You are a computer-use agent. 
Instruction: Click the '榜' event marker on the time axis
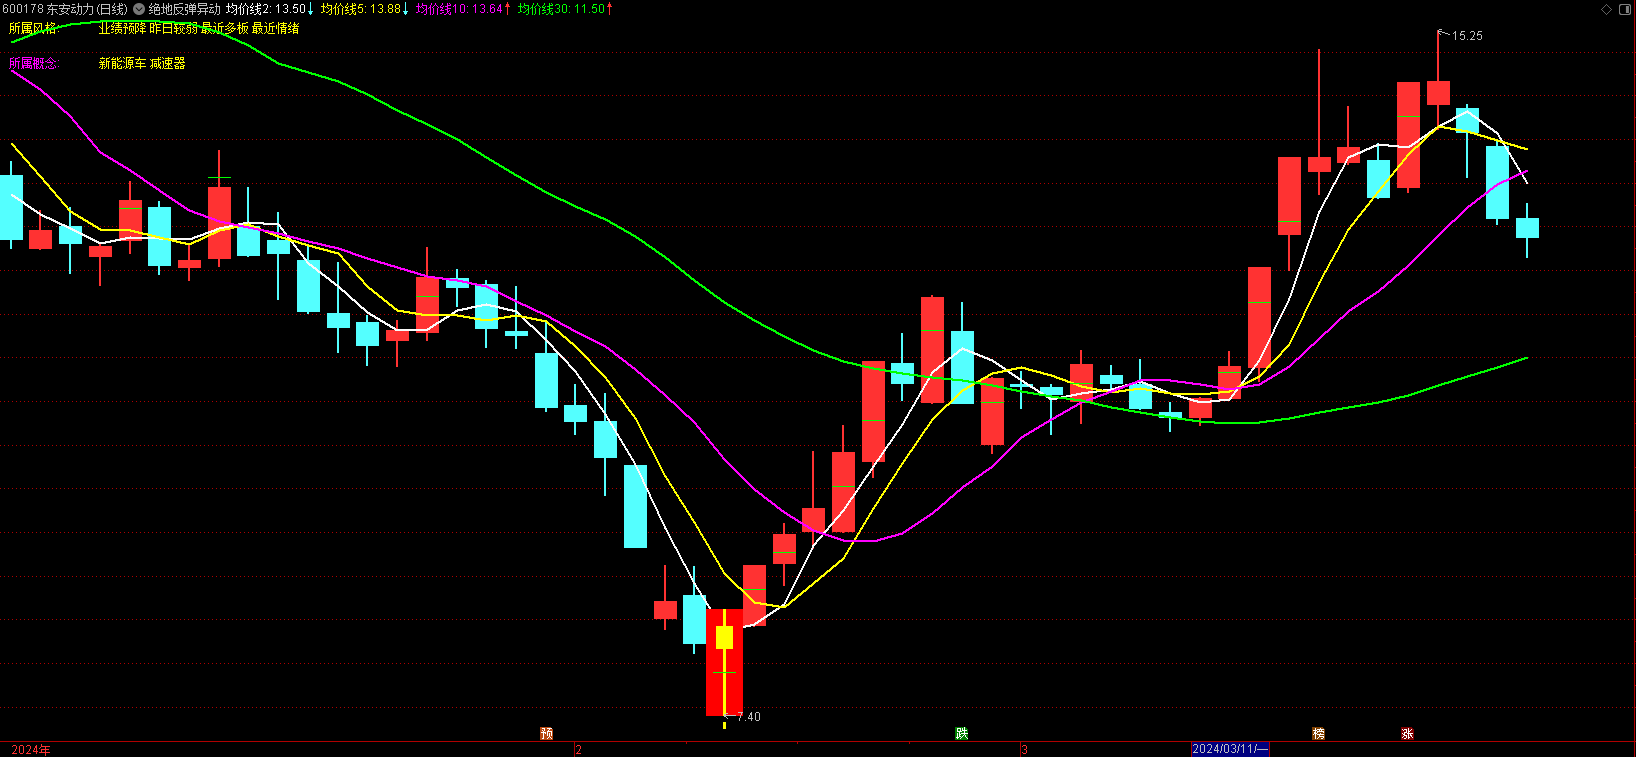point(1319,734)
